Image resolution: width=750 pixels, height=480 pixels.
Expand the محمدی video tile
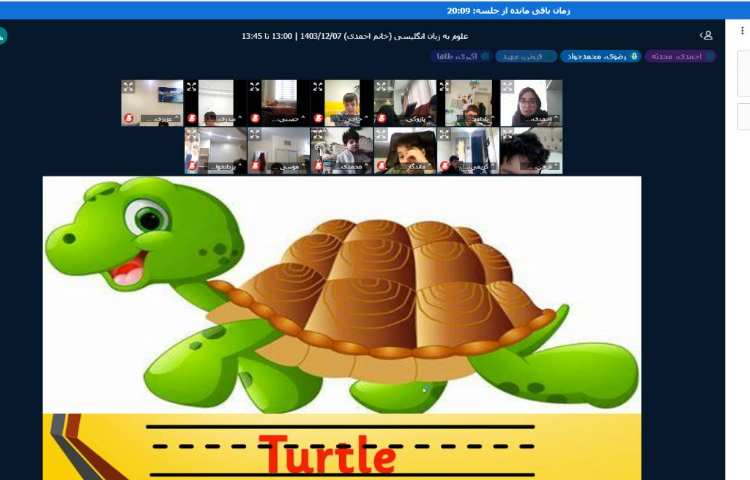click(318, 134)
